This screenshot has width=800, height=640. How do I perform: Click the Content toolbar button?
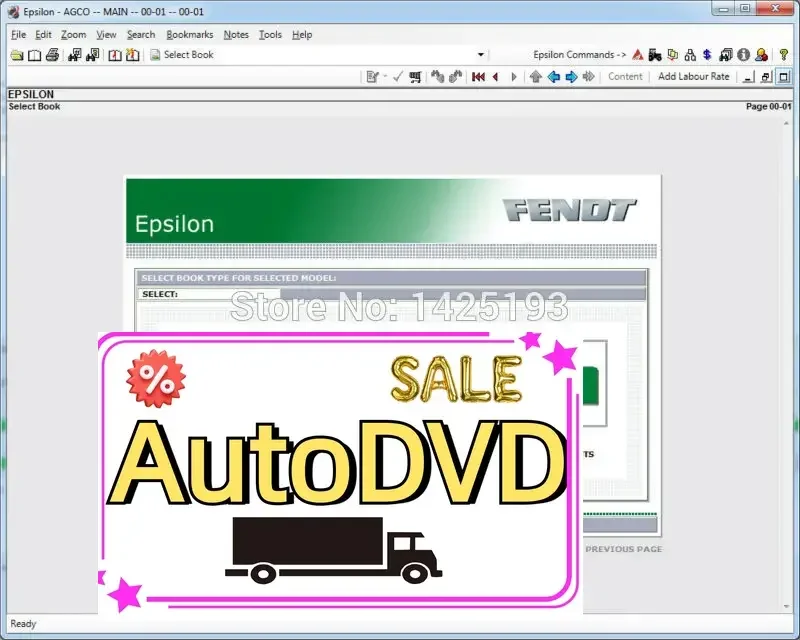(x=625, y=77)
